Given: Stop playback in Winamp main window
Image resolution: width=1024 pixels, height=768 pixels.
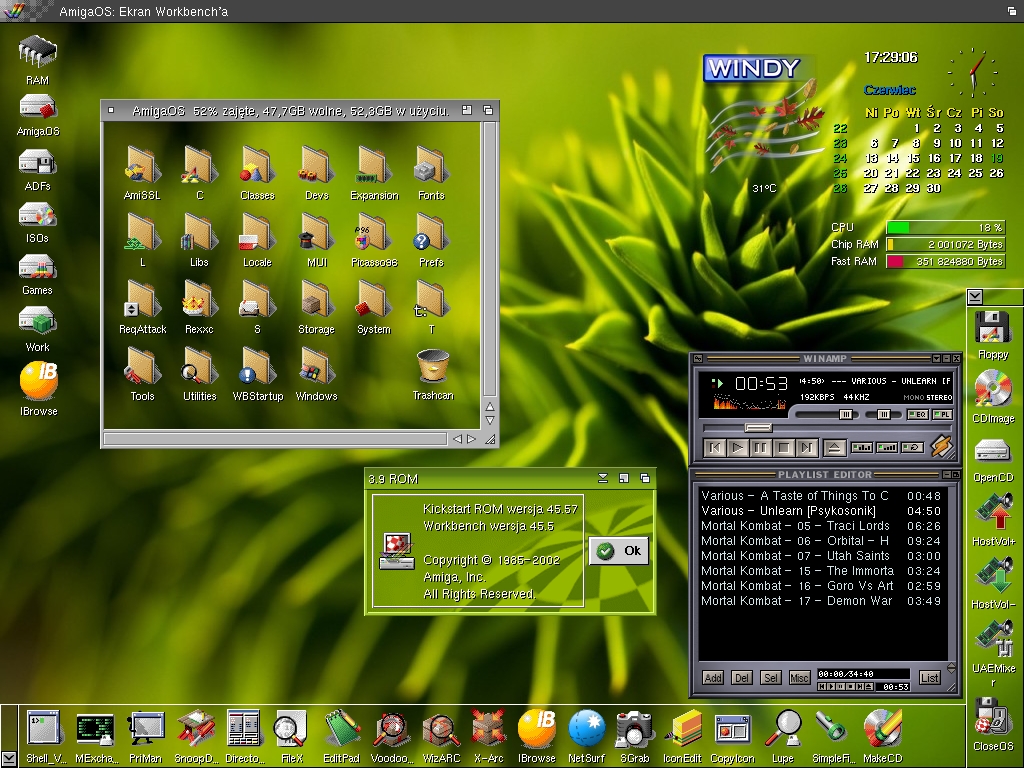Looking at the screenshot, I should (x=784, y=448).
